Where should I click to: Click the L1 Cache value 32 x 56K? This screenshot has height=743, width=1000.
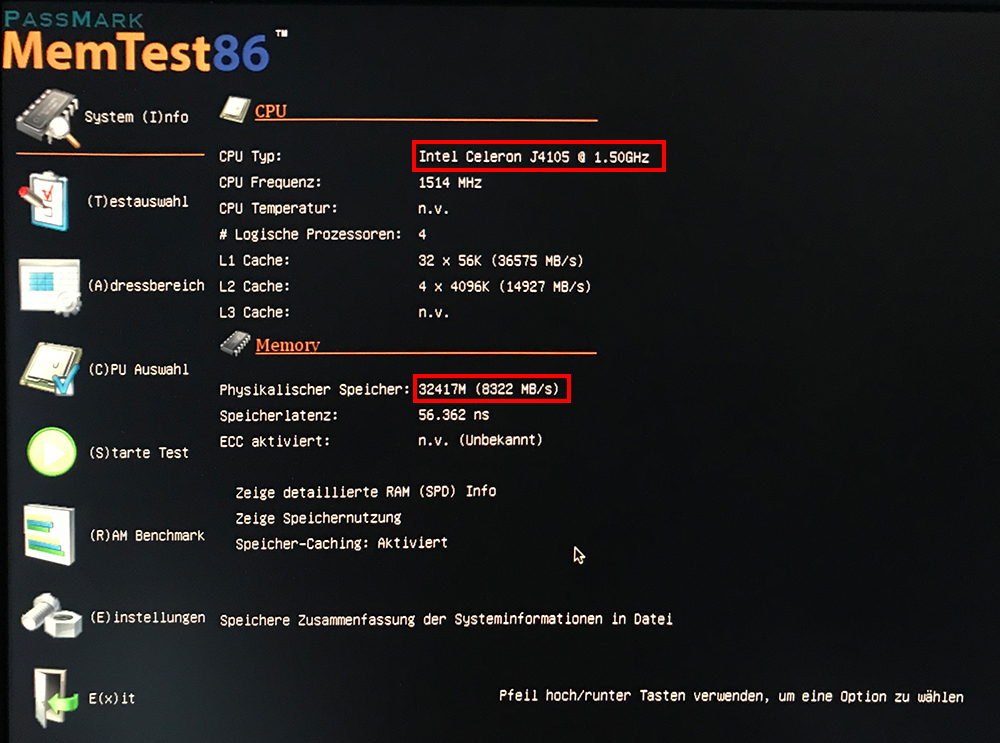click(501, 261)
